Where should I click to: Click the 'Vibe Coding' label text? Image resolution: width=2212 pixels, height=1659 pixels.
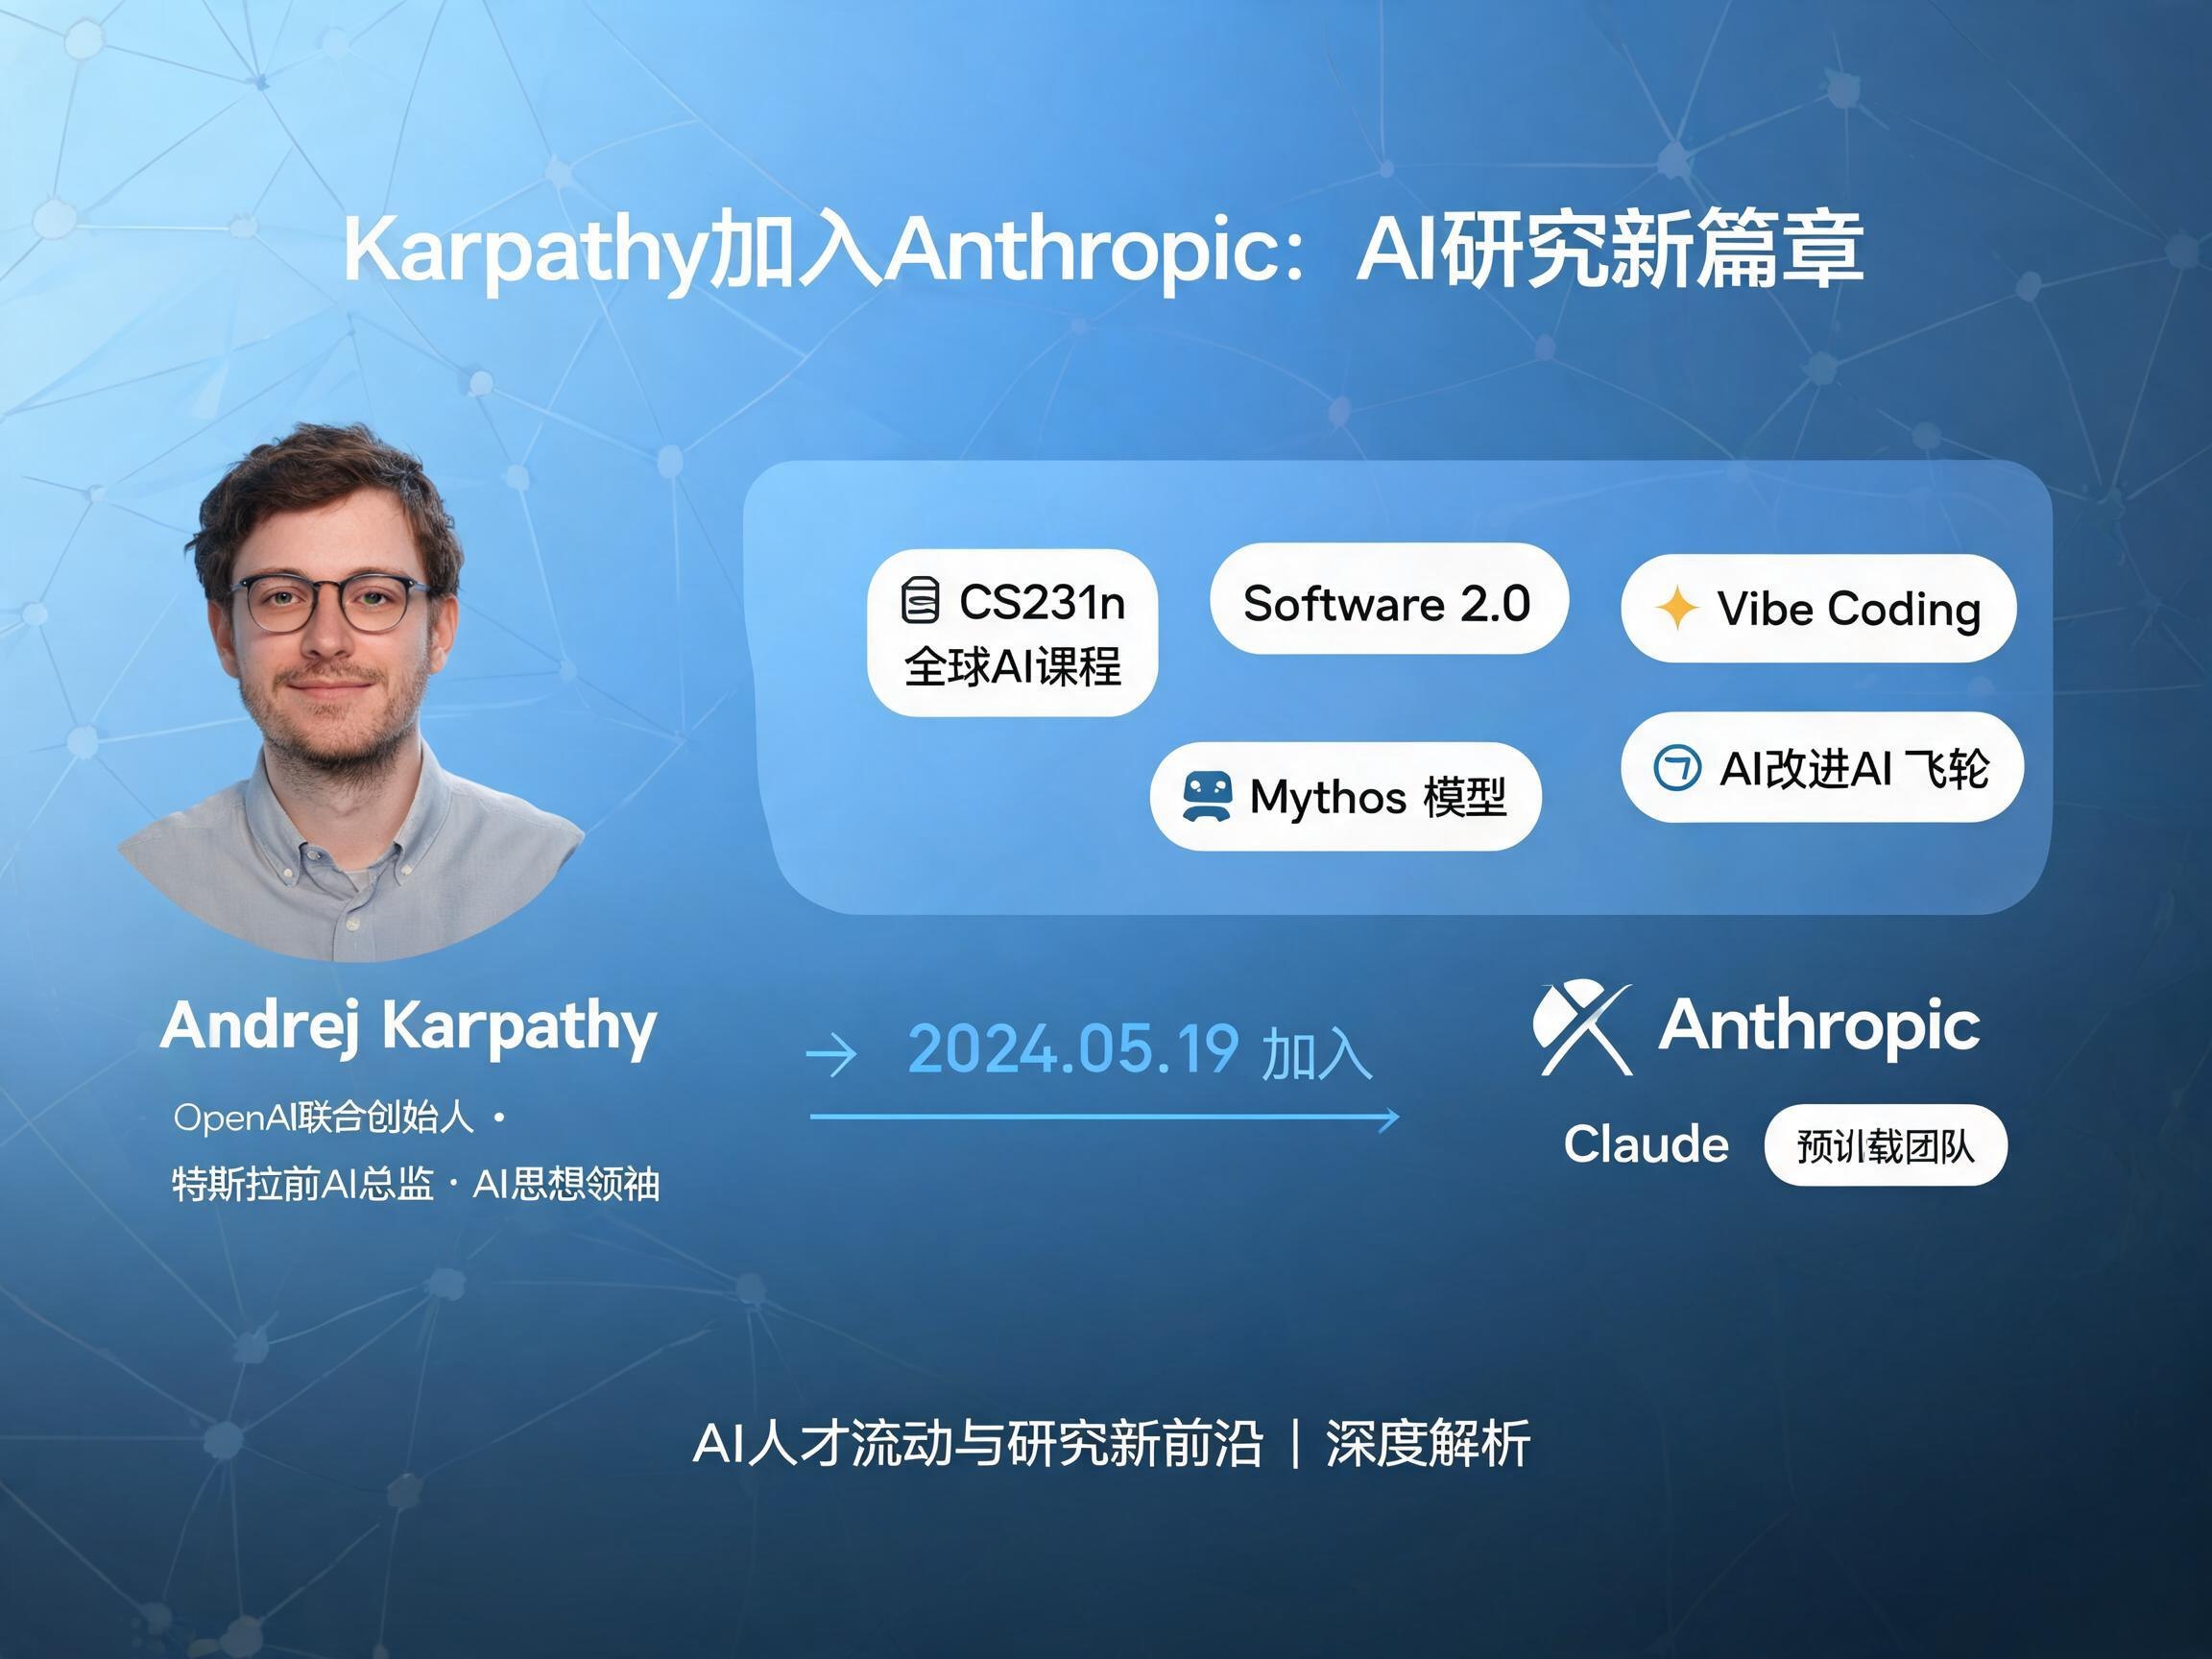pos(1849,609)
